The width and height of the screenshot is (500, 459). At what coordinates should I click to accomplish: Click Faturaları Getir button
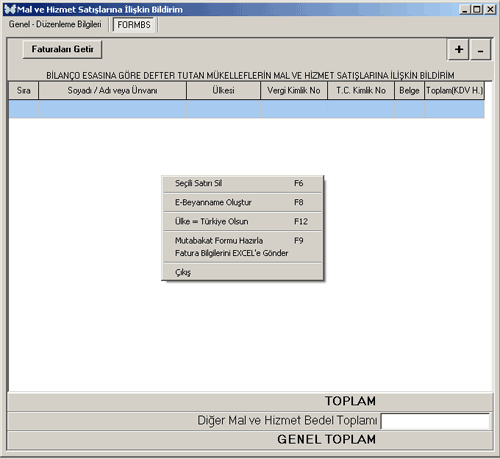[62, 49]
